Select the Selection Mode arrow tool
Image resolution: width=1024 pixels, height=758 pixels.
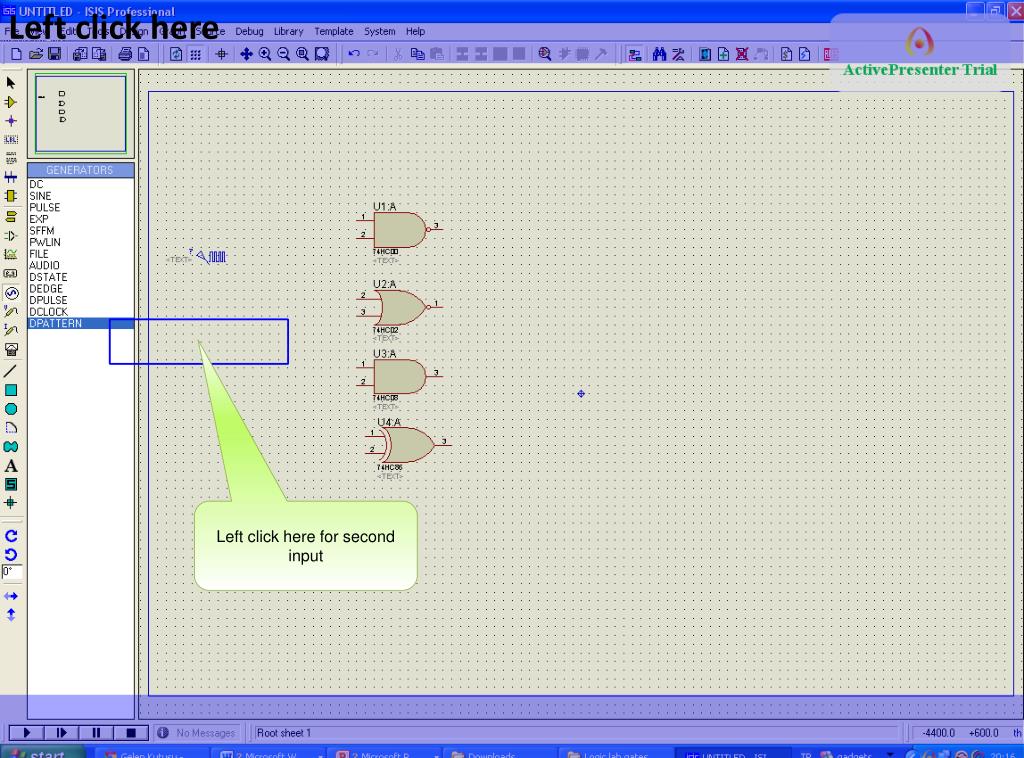click(x=11, y=83)
